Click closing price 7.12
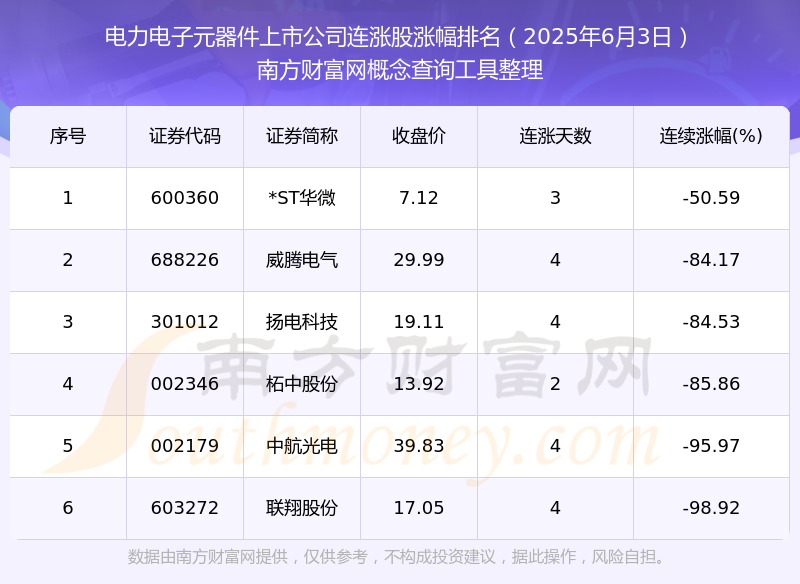Viewport: 800px width, 584px height. coord(419,198)
